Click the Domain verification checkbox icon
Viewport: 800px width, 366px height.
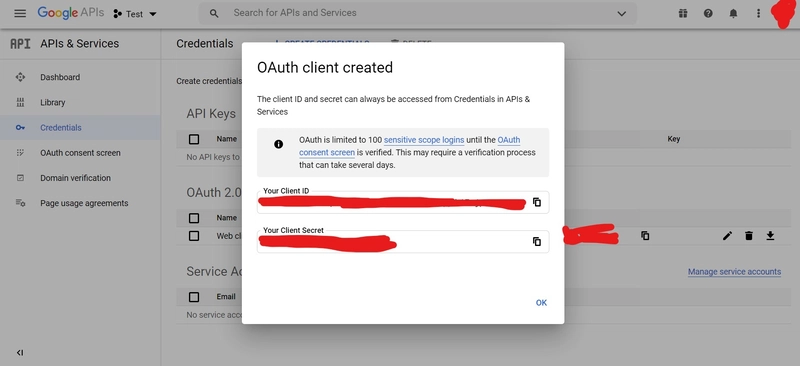point(20,178)
